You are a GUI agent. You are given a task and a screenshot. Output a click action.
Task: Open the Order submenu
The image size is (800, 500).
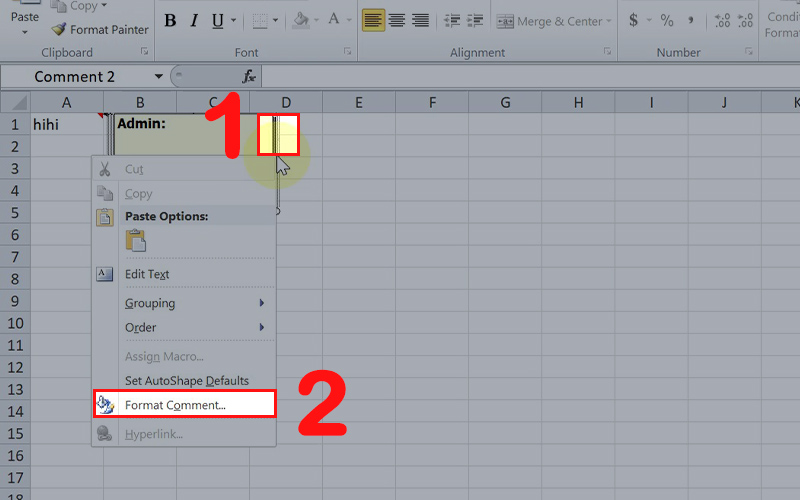pyautogui.click(x=184, y=328)
